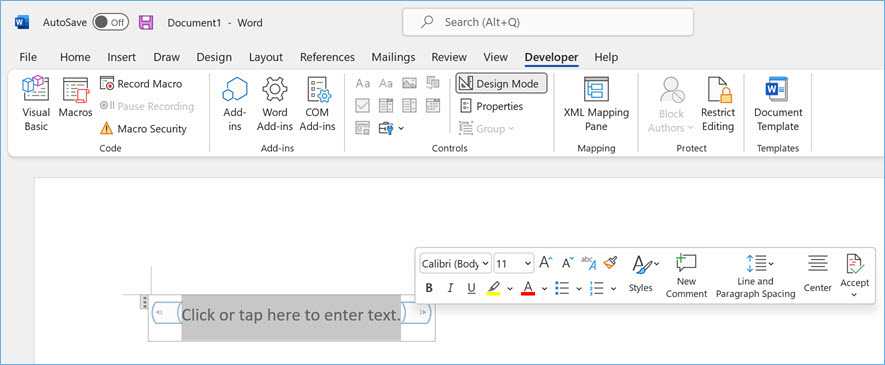The image size is (885, 365).
Task: Apply red font color
Action: coord(528,288)
